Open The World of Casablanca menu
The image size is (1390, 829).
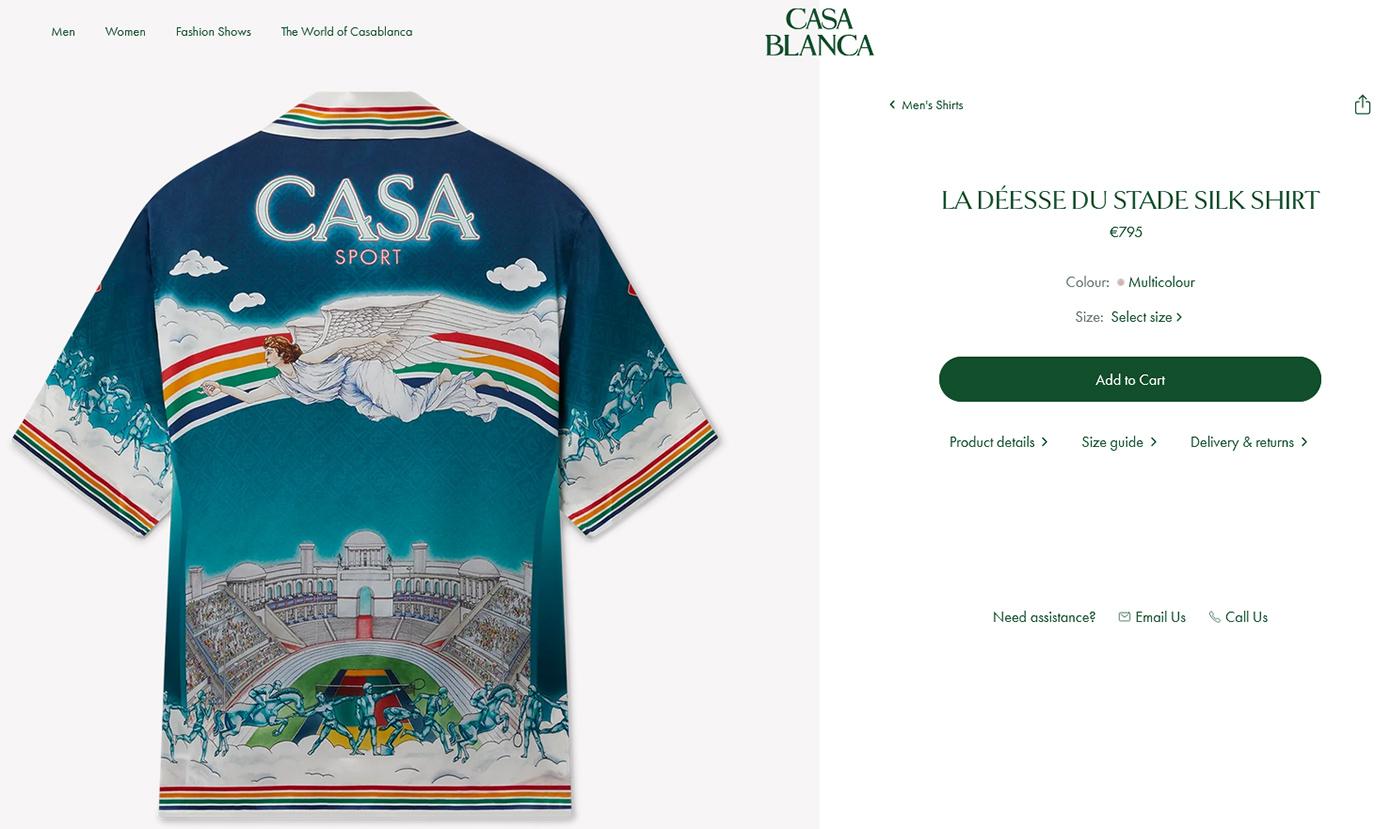(346, 32)
